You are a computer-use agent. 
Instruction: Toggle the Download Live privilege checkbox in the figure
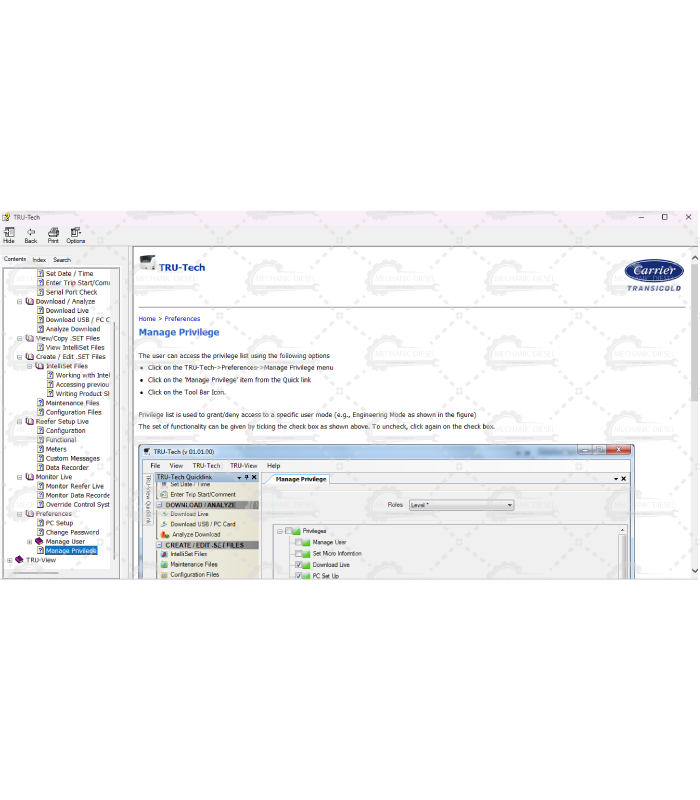(x=298, y=565)
